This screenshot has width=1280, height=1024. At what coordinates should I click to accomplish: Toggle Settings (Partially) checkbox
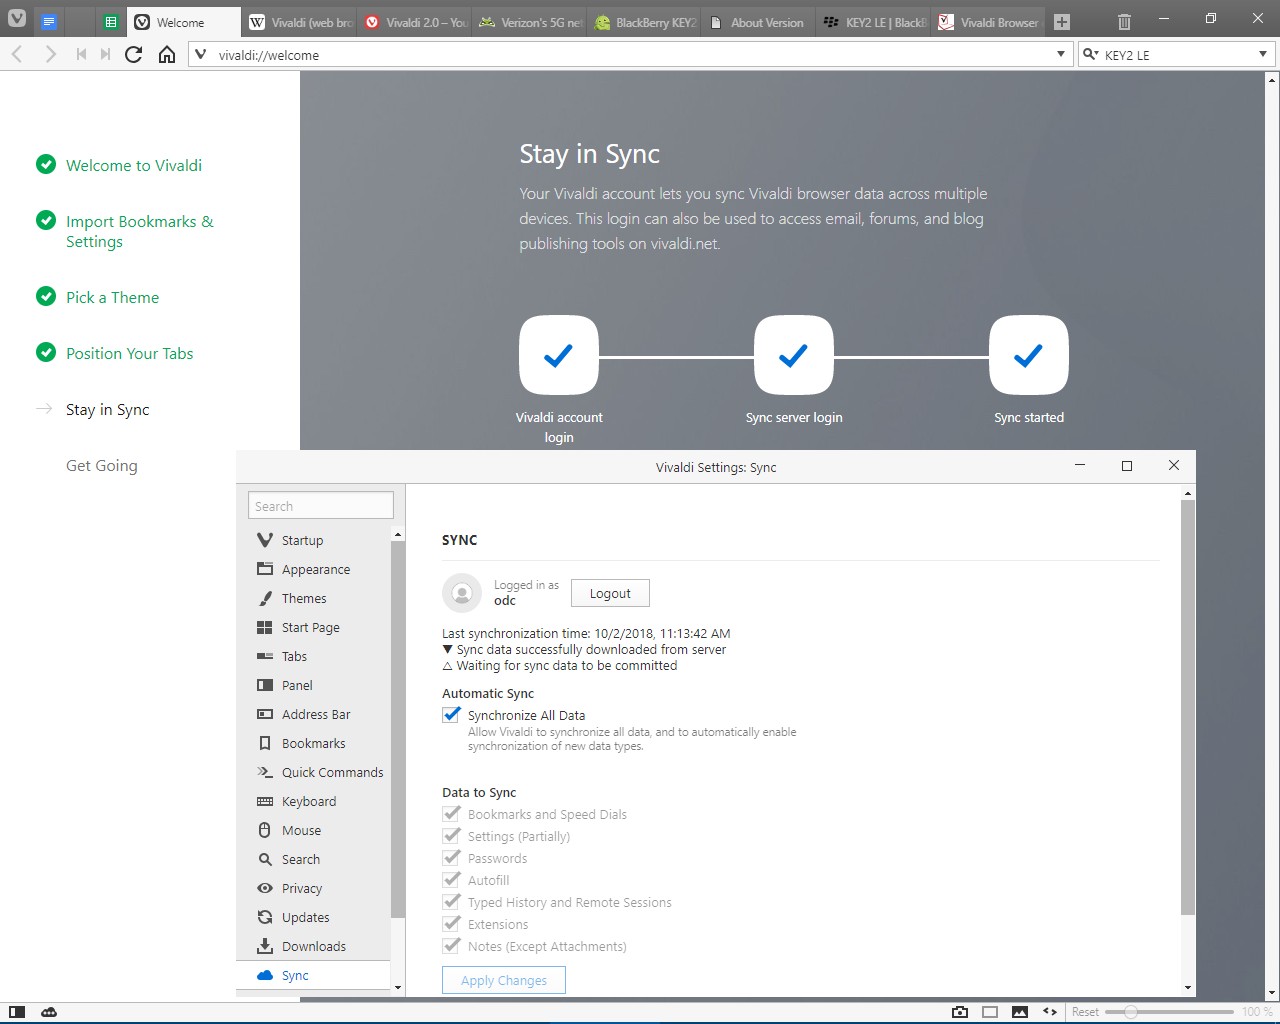[452, 835]
